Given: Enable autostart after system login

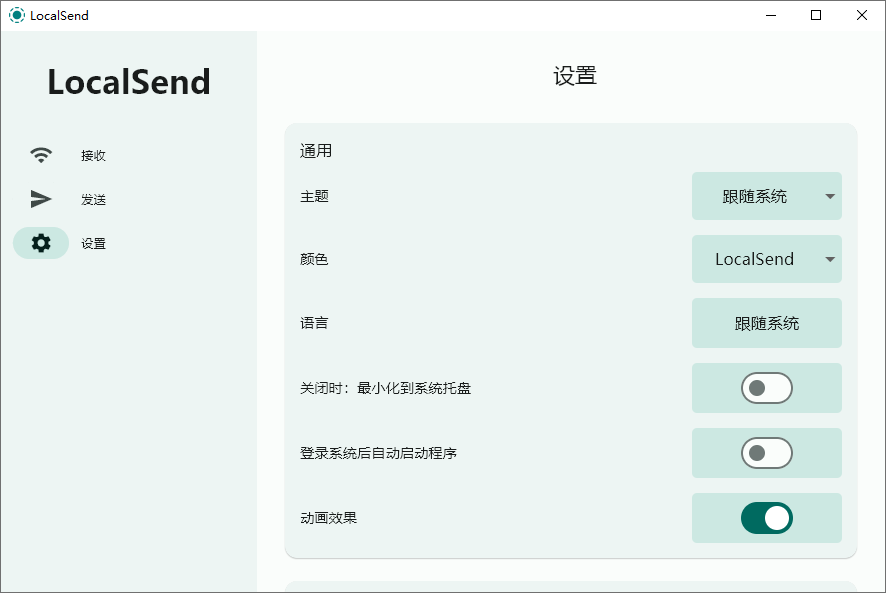Looking at the screenshot, I should tap(767, 453).
